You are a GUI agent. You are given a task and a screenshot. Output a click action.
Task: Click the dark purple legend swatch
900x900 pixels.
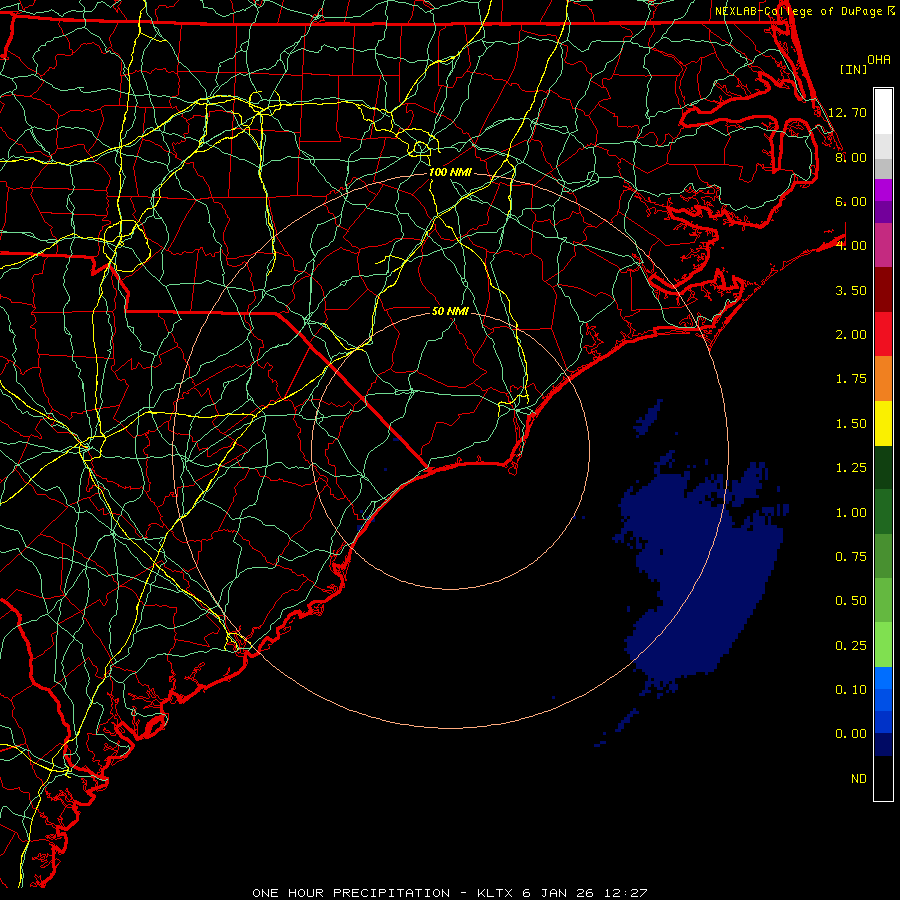[883, 212]
